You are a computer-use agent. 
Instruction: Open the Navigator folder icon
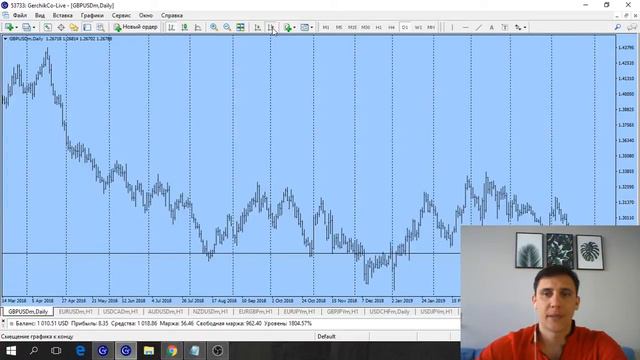74,27
